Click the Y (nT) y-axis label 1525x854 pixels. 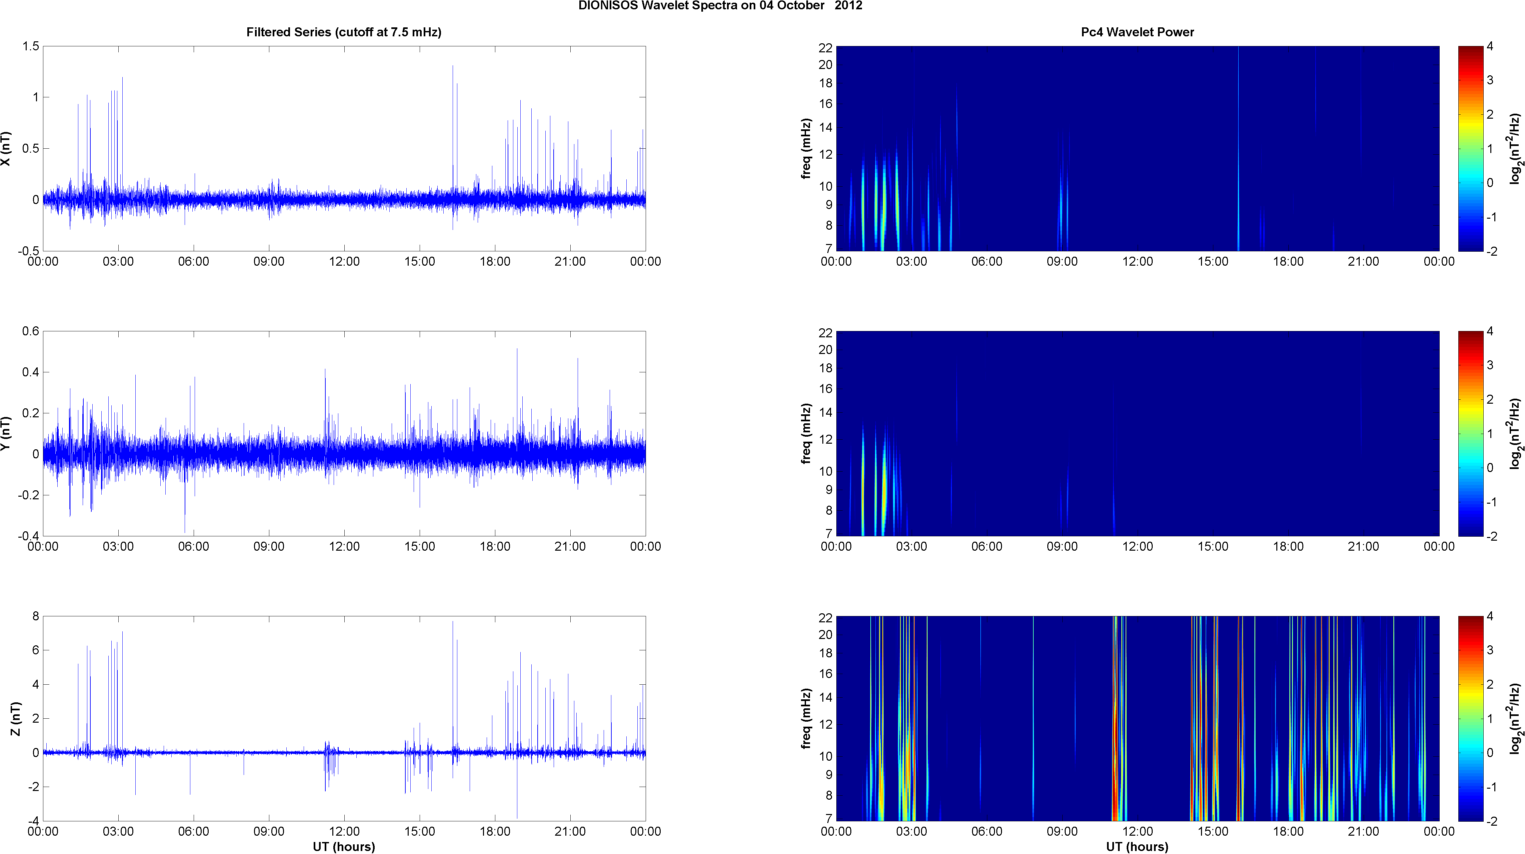pyautogui.click(x=7, y=434)
